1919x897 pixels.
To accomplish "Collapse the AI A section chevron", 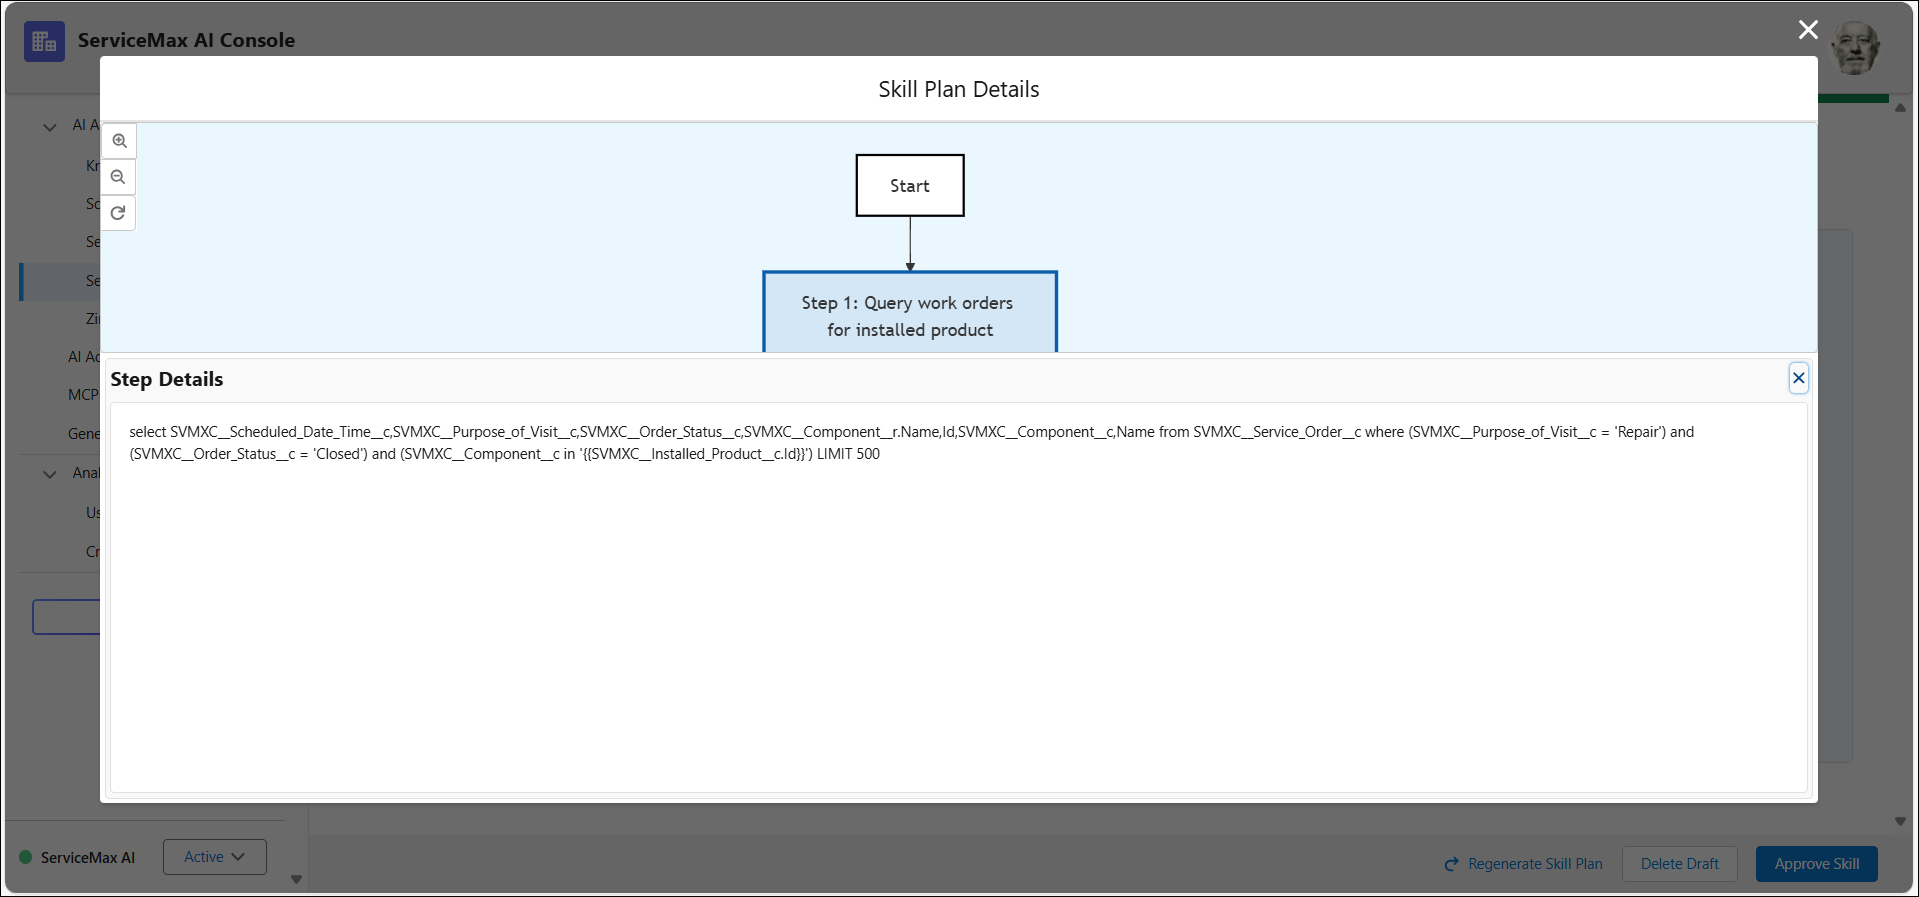I will (x=50, y=127).
